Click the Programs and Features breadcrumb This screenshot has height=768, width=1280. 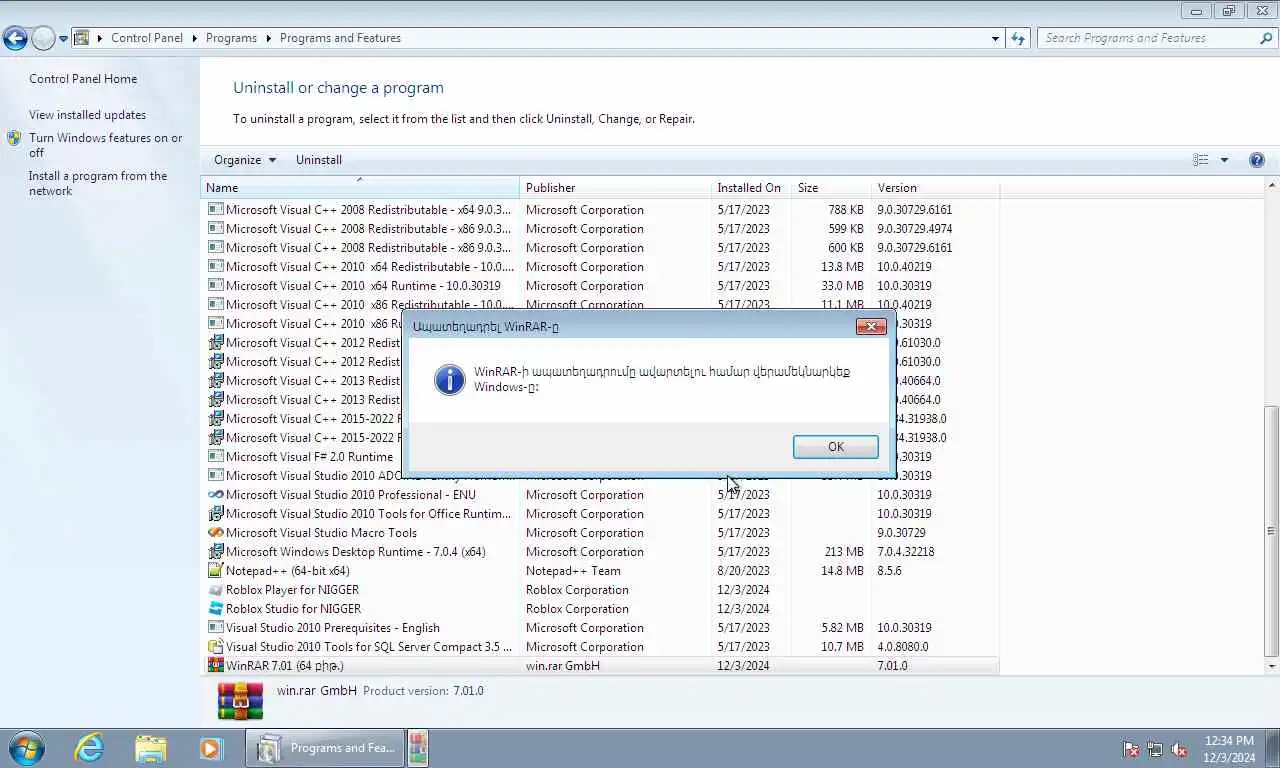[x=340, y=38]
